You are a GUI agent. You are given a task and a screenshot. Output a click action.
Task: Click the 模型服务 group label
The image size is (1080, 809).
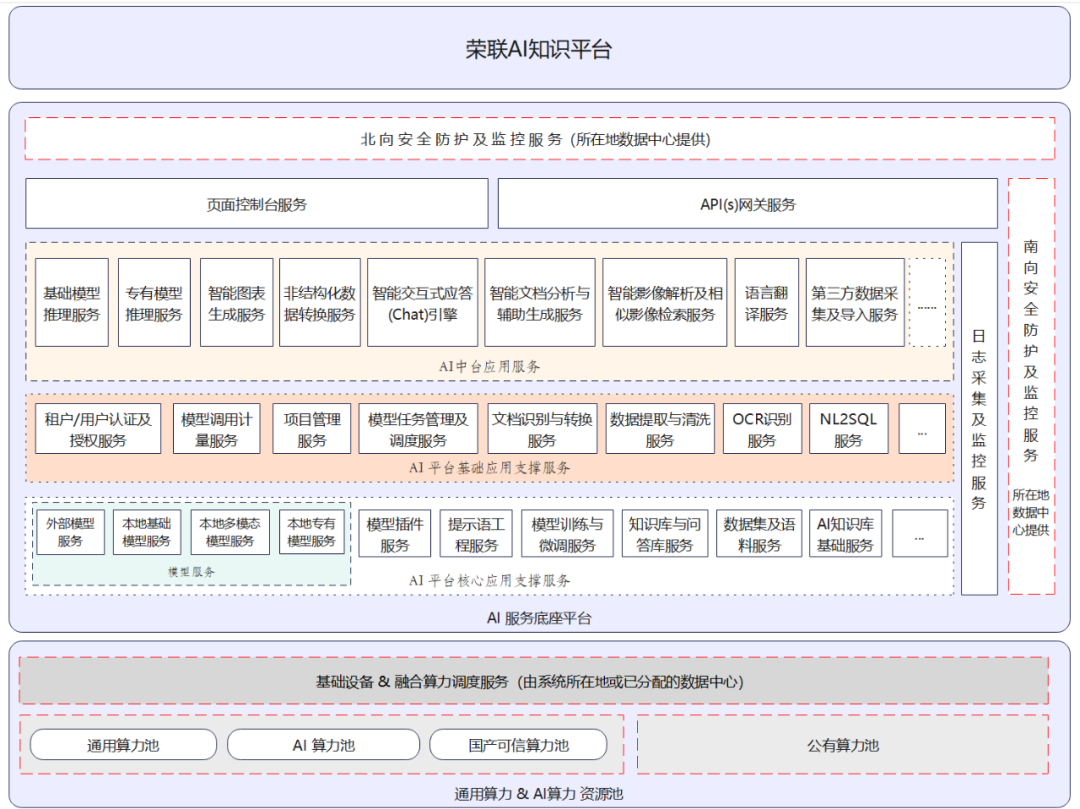tap(191, 572)
